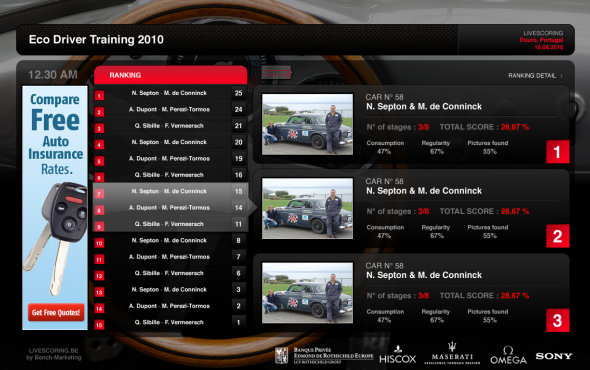Click the LIVESCORING.BE footer link
The width and height of the screenshot is (590, 370).
click(x=53, y=350)
